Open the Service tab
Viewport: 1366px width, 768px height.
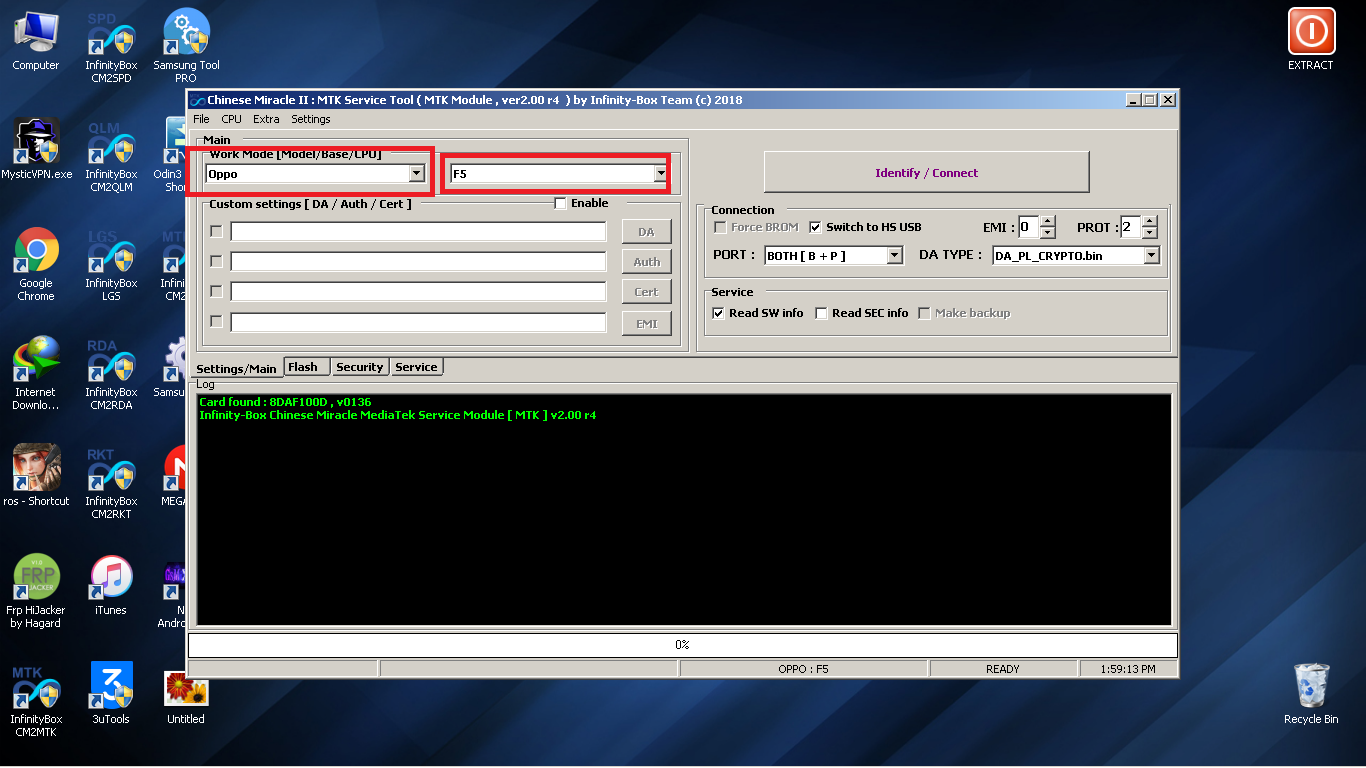[416, 367]
